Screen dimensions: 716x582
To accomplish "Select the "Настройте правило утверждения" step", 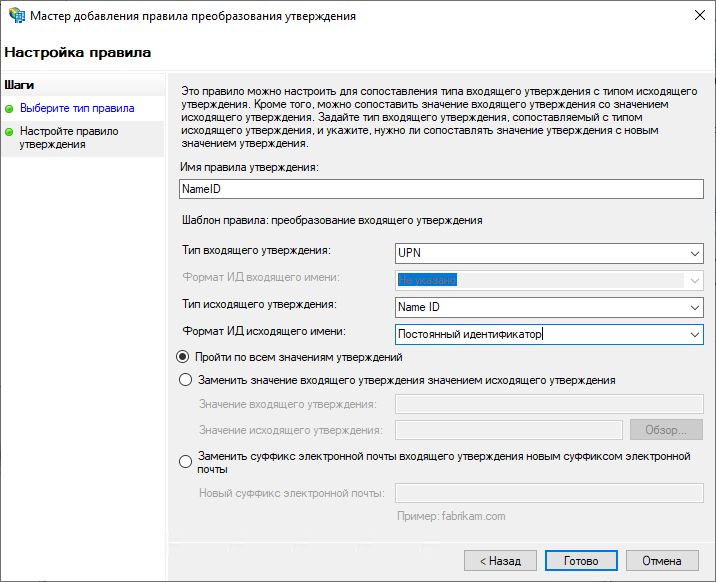I will coord(69,137).
